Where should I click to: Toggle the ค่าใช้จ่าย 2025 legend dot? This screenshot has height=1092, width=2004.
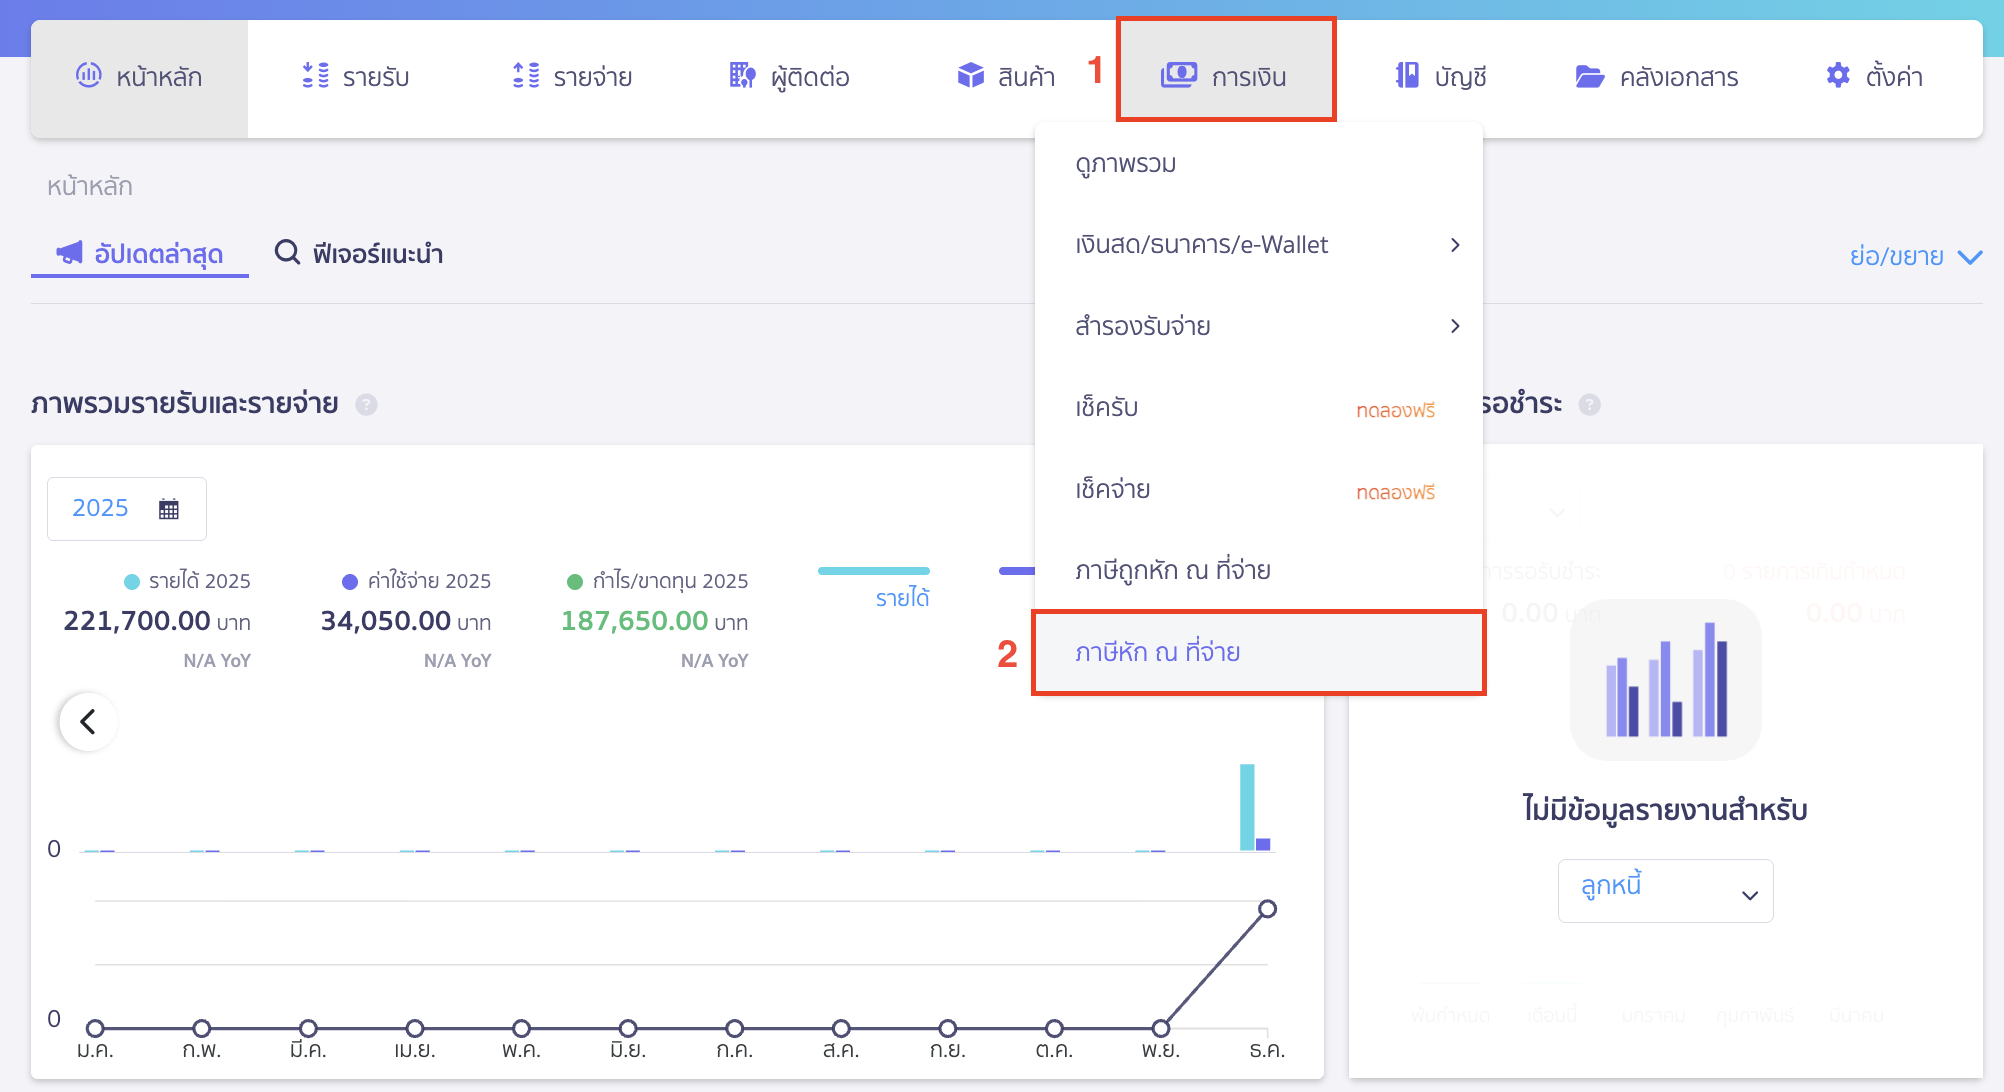(350, 582)
